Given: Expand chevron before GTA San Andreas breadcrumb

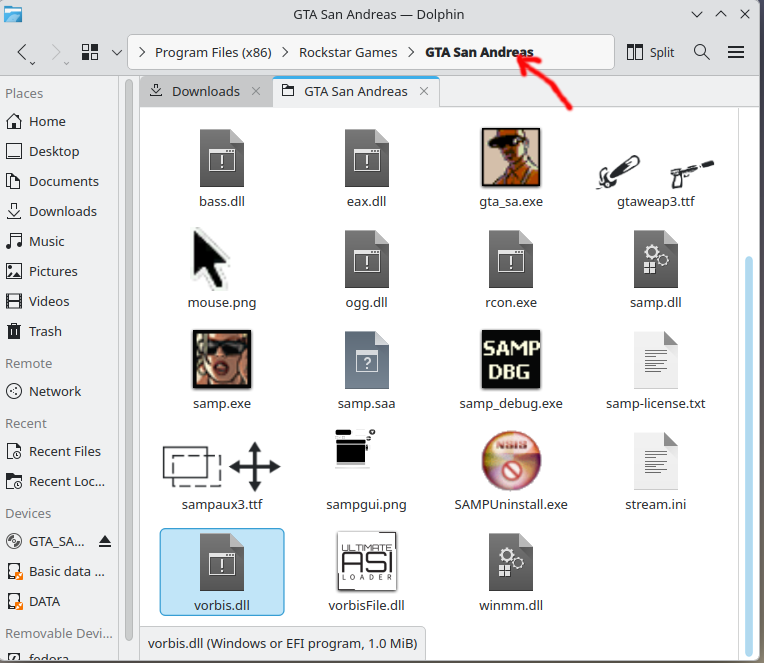Looking at the screenshot, I should pos(411,52).
